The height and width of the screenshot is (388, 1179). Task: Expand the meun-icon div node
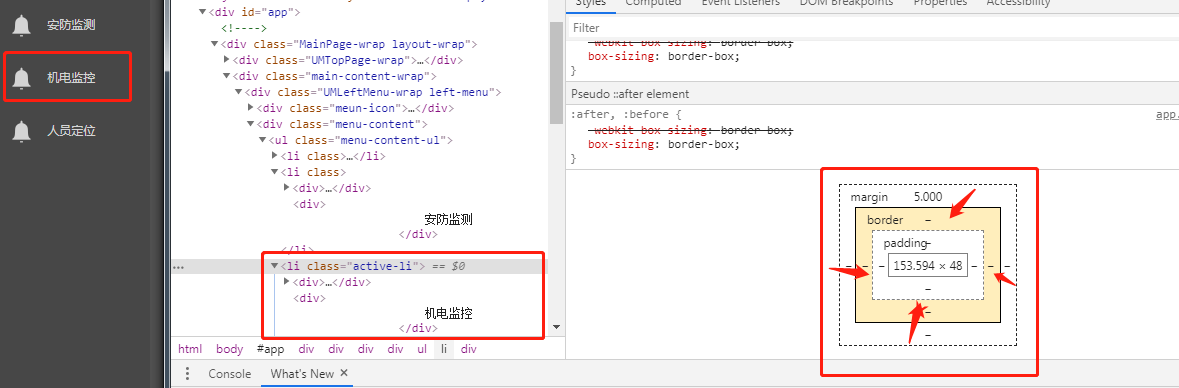[x=250, y=108]
